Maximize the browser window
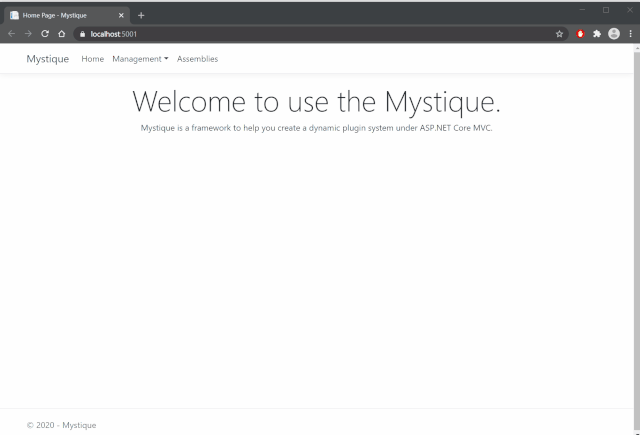This screenshot has height=435, width=640. [x=606, y=10]
